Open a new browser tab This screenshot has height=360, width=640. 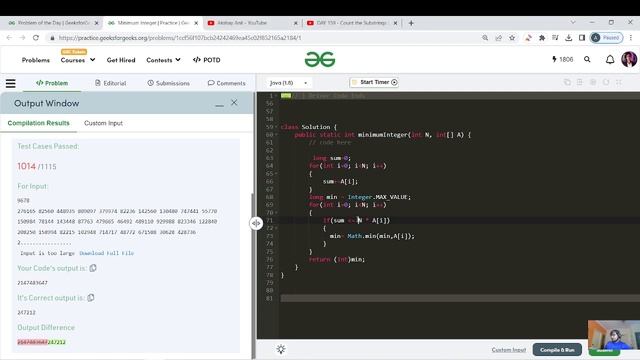[x=411, y=23]
